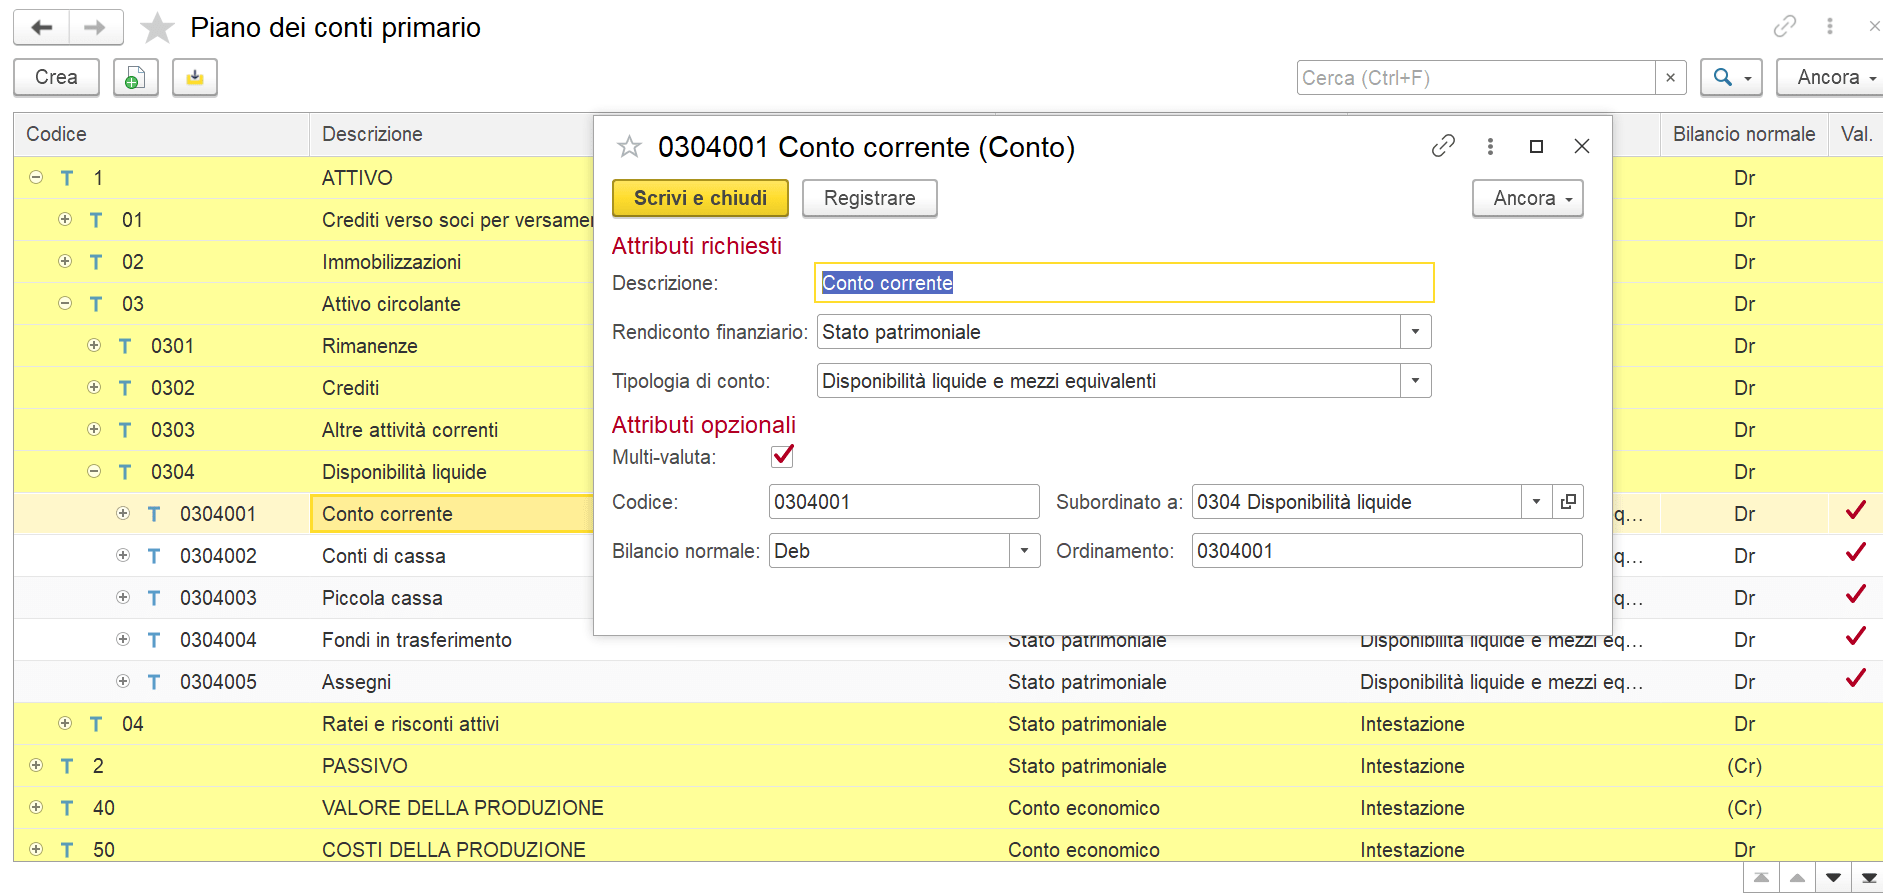Viewport: 1883px width, 896px height.
Task: Move down one page in list
Action: click(x=1833, y=878)
